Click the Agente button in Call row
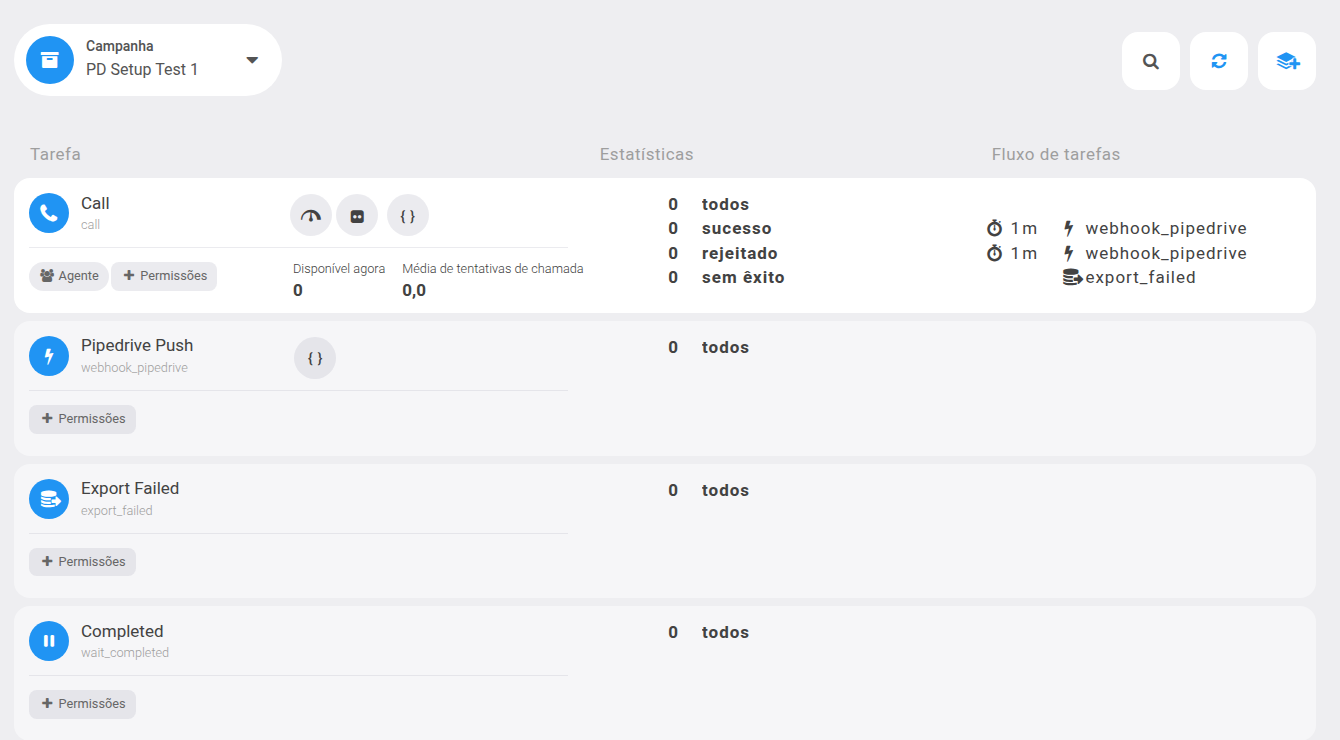Image resolution: width=1340 pixels, height=740 pixels. pyautogui.click(x=69, y=276)
